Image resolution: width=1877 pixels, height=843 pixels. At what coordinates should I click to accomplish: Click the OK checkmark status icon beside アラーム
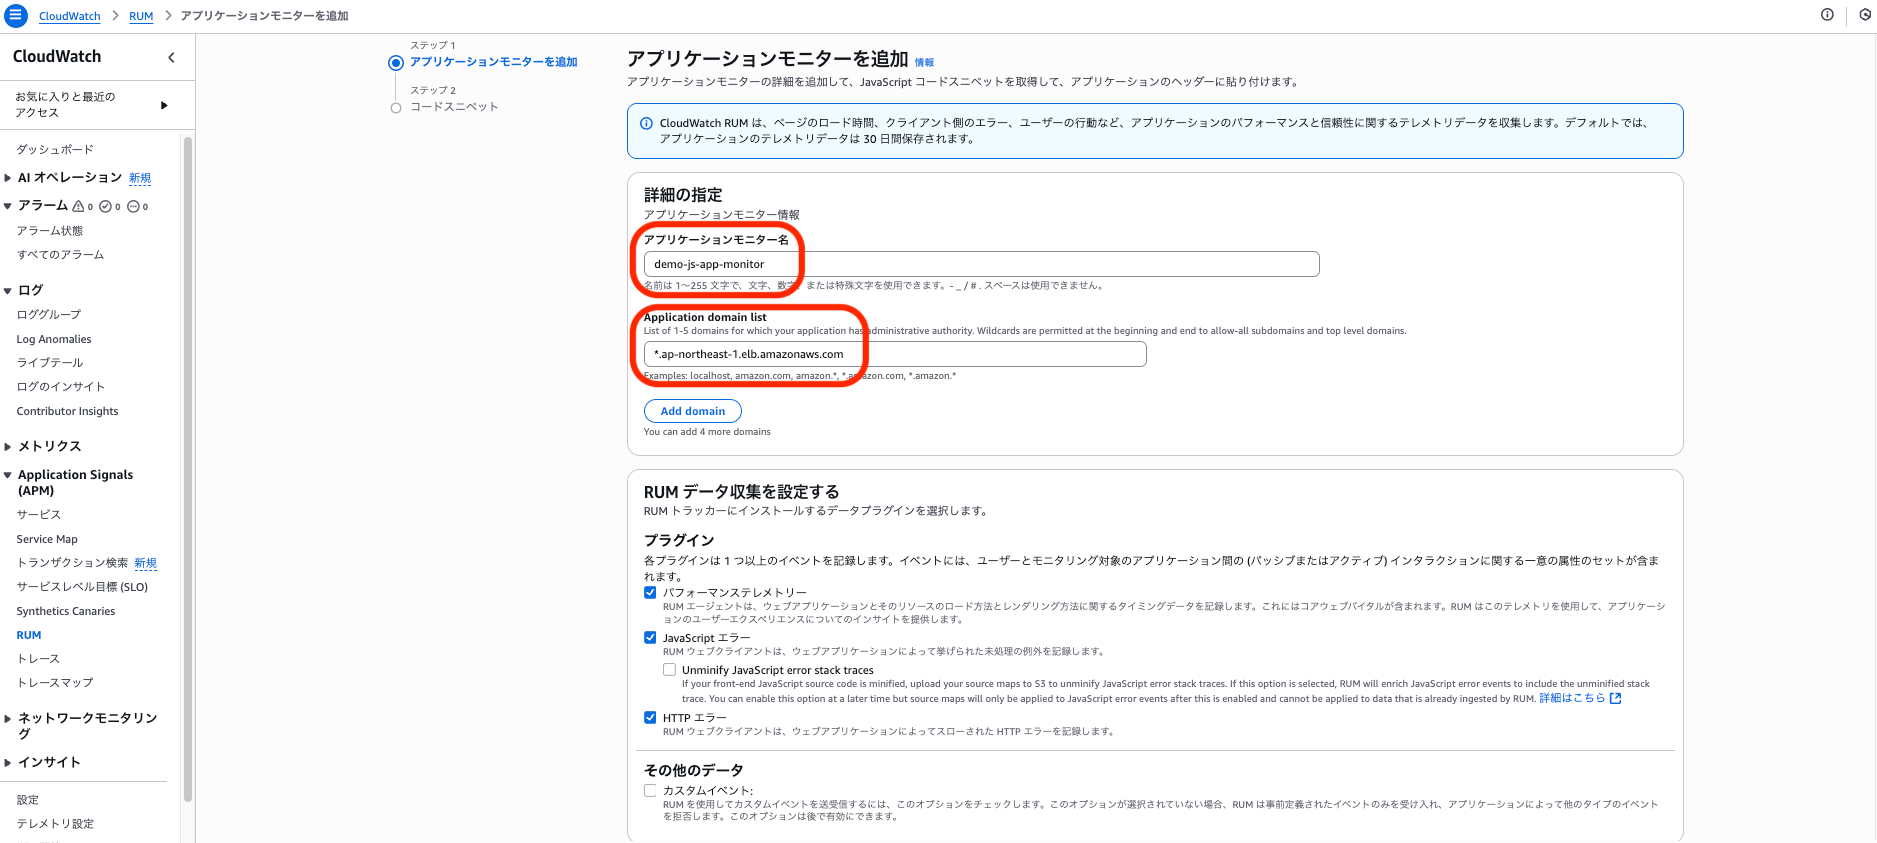pyautogui.click(x=105, y=206)
